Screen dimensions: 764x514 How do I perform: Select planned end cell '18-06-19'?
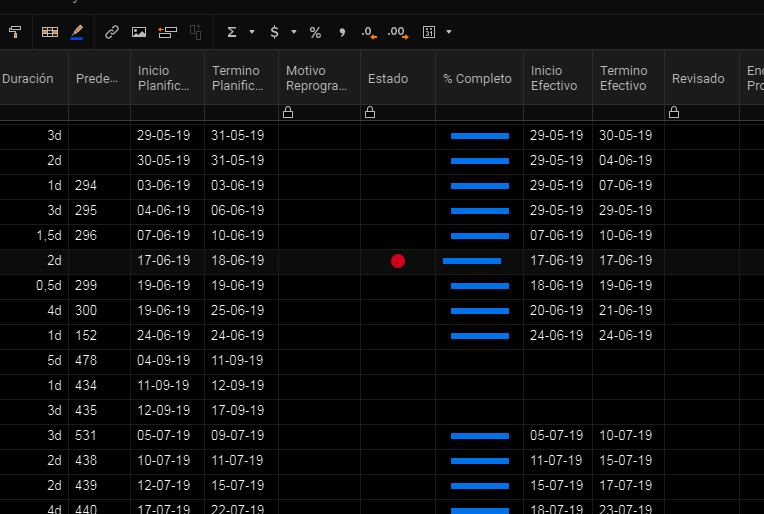coord(241,261)
